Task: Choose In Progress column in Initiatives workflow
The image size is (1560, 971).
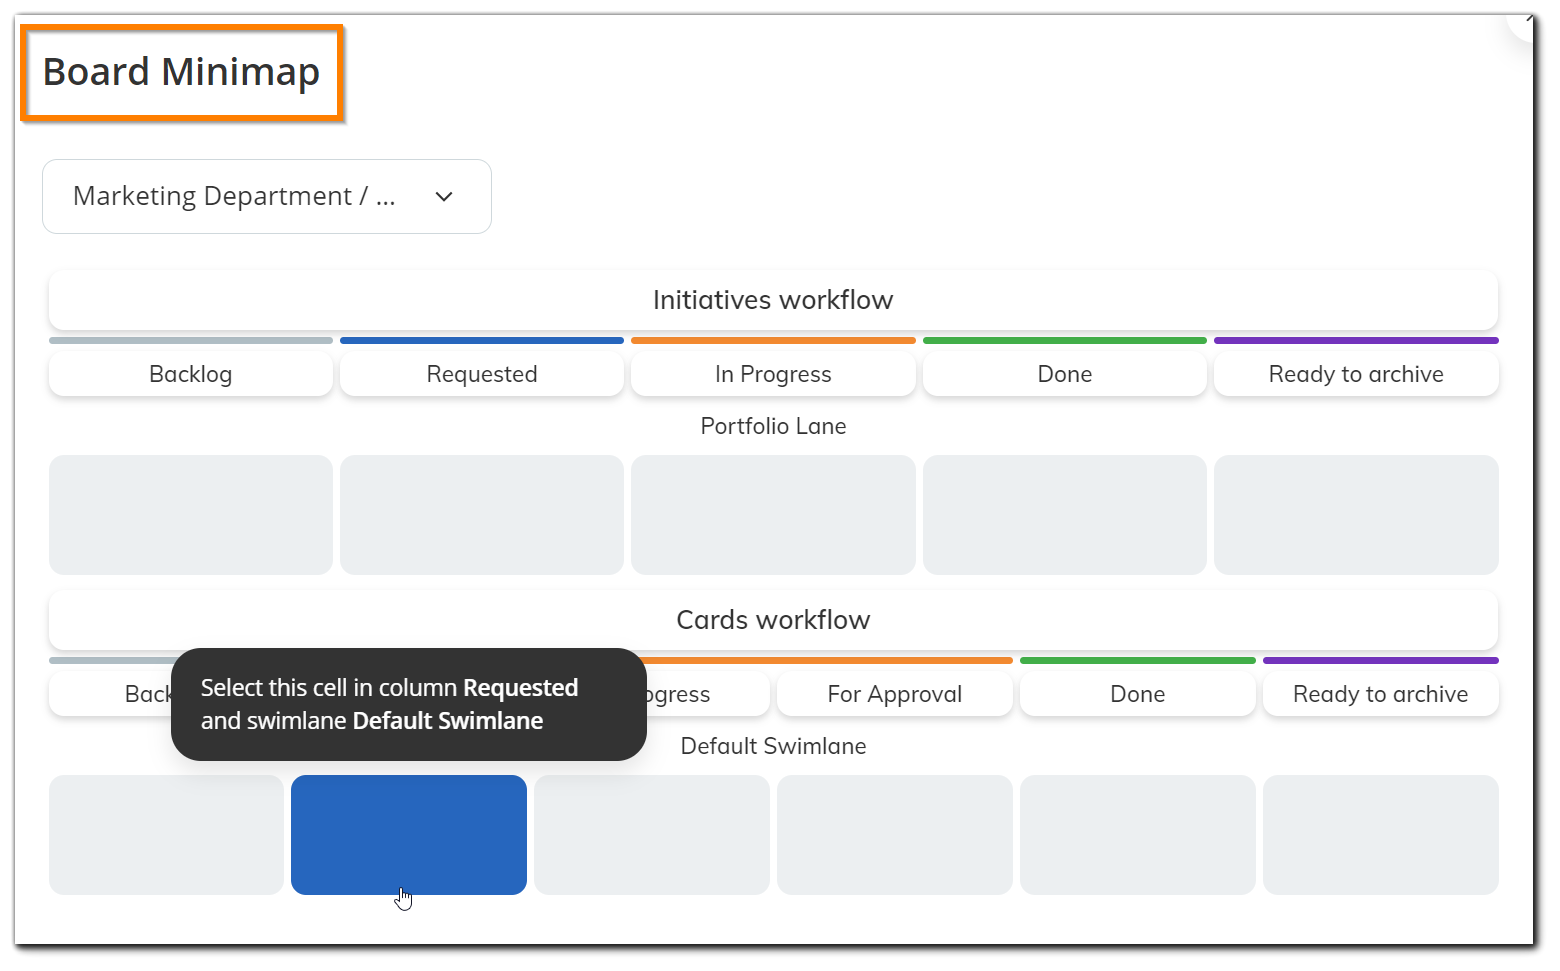Action: 773,374
